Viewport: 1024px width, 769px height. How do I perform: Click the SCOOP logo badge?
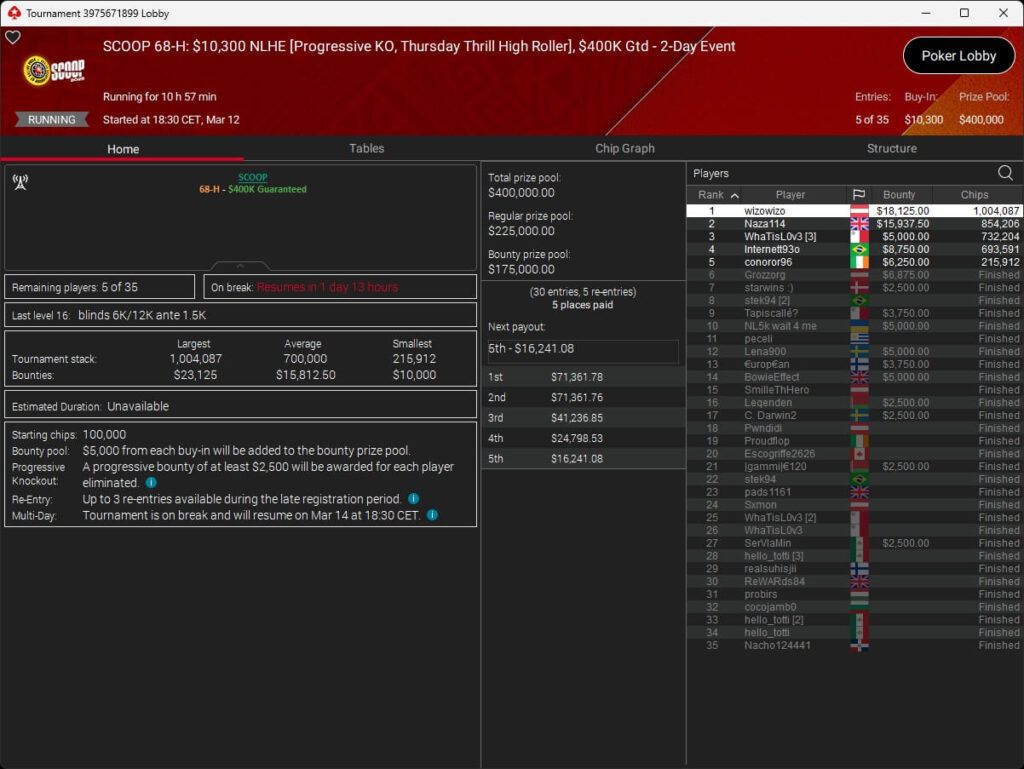click(55, 71)
